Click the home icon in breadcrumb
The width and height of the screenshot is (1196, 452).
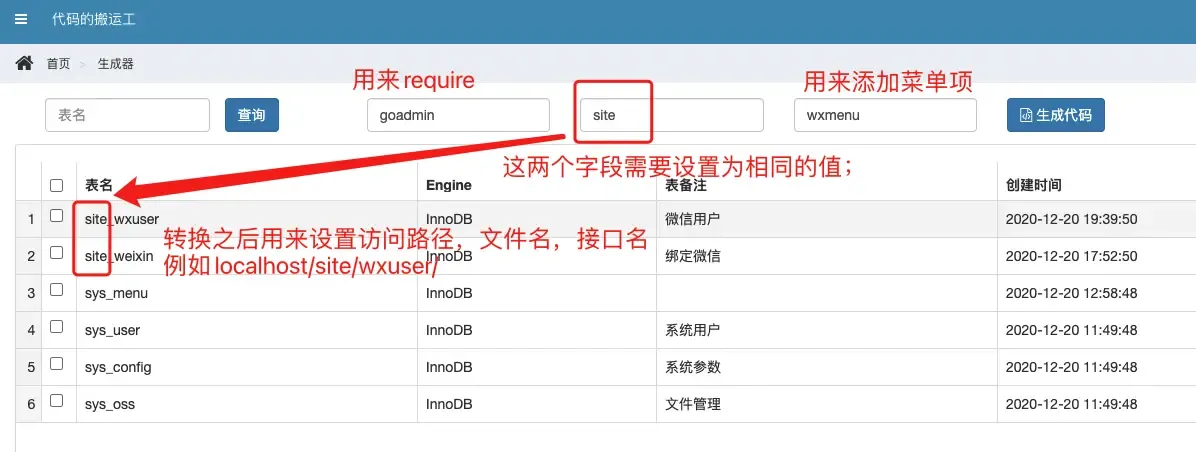pos(24,64)
